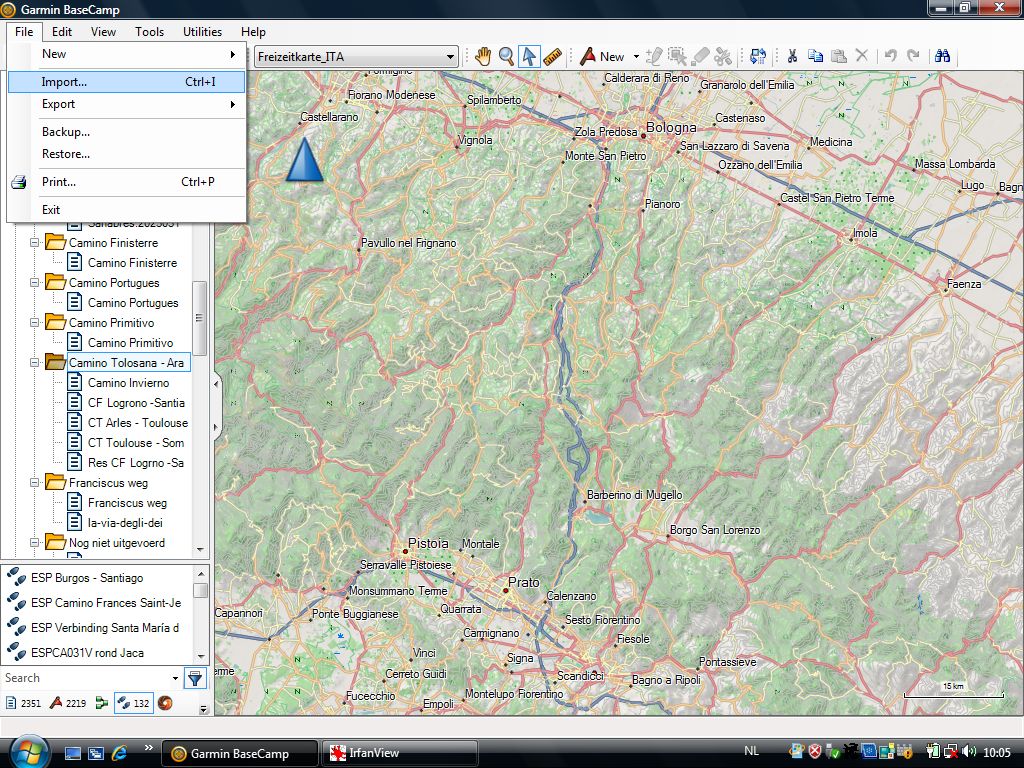Select the Pan hand tool
This screenshot has height=768, width=1024.
click(483, 56)
